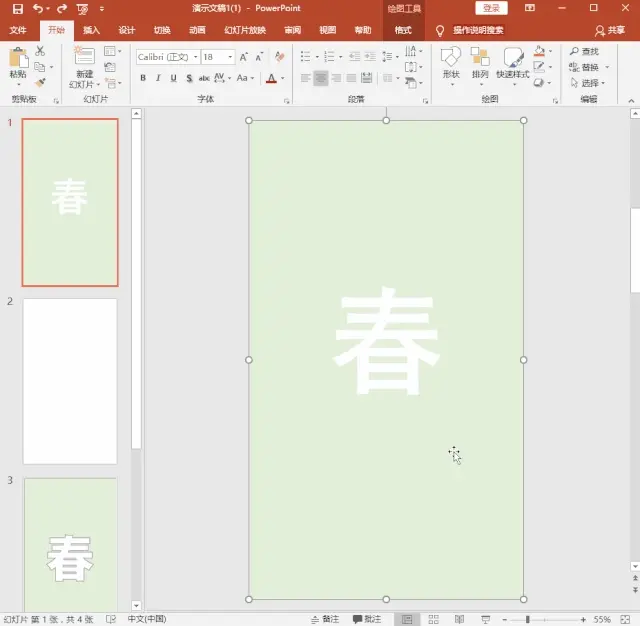Switch to the Insert (插入) tab
Image resolution: width=640 pixels, height=626 pixels.
91,30
